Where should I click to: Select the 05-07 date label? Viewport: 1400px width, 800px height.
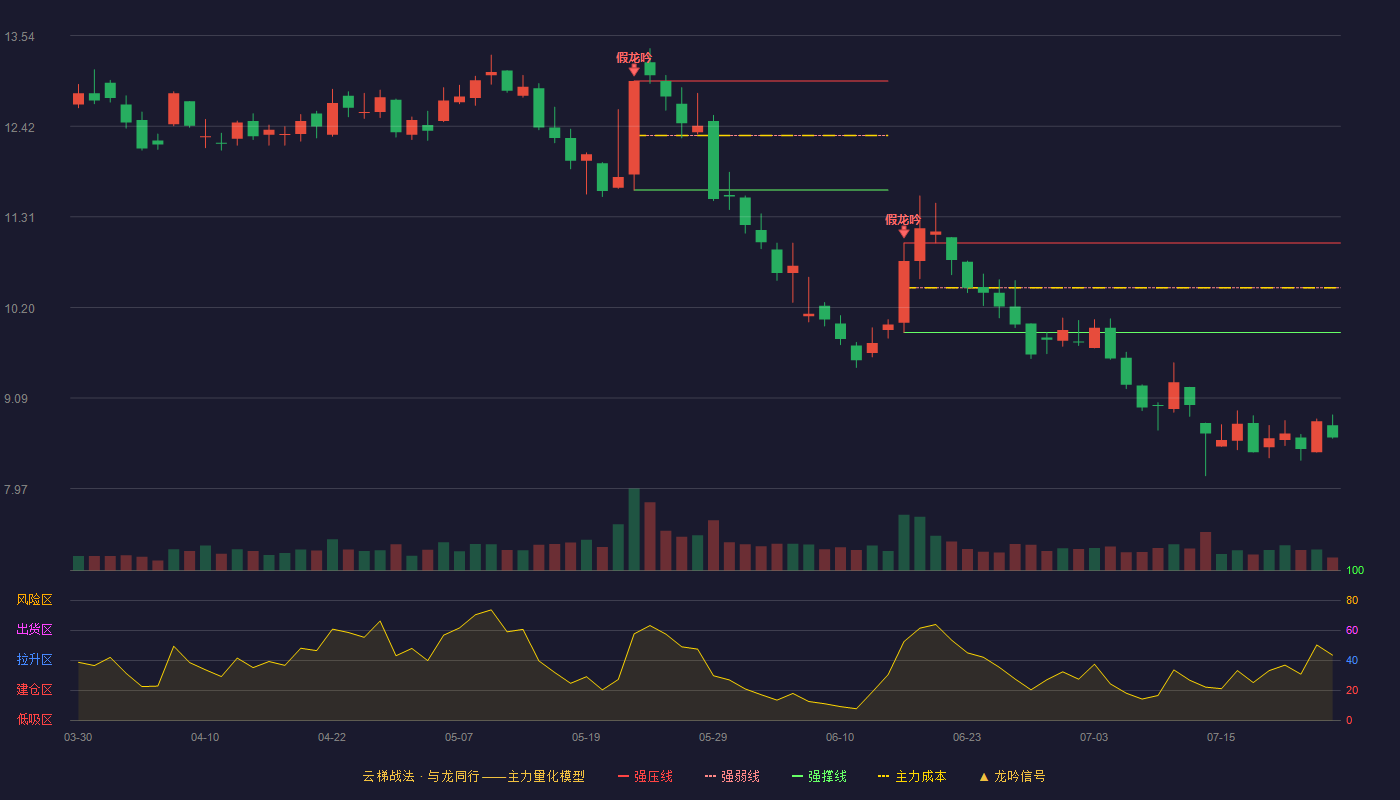tap(459, 737)
